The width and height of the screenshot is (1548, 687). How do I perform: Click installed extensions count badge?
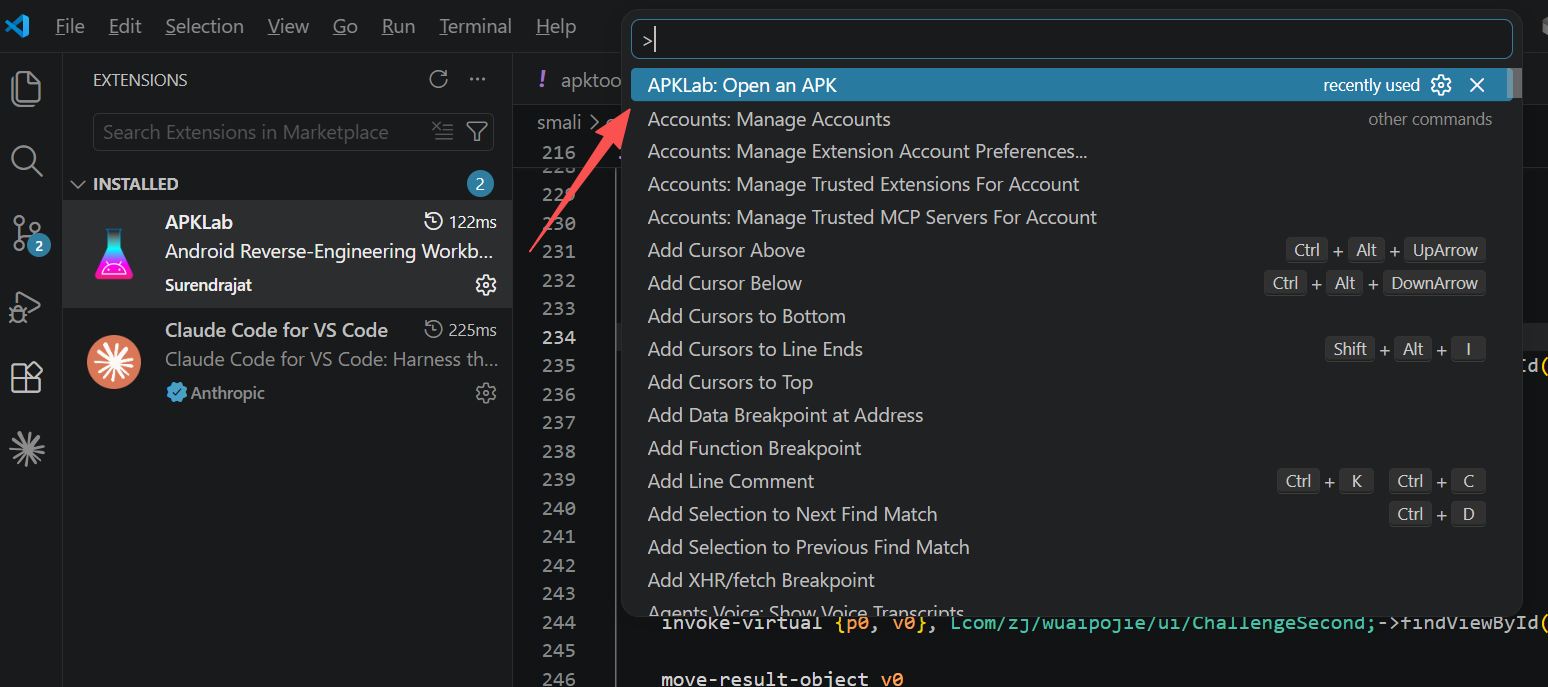pyautogui.click(x=480, y=184)
